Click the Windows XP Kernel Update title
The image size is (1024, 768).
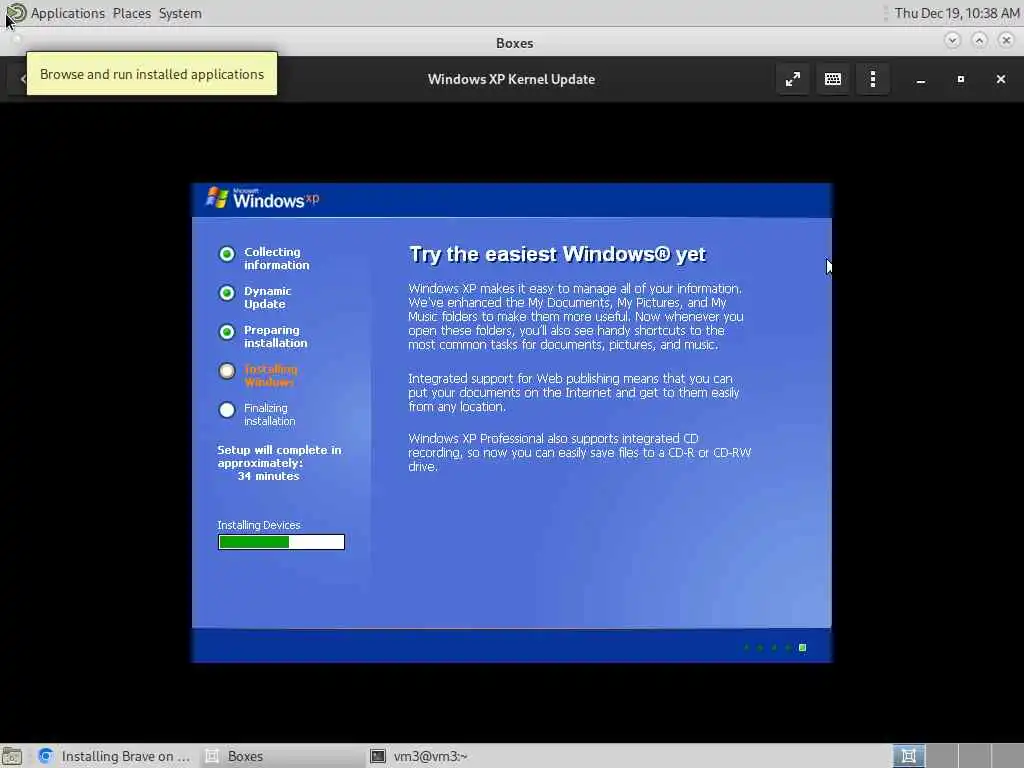pyautogui.click(x=511, y=80)
